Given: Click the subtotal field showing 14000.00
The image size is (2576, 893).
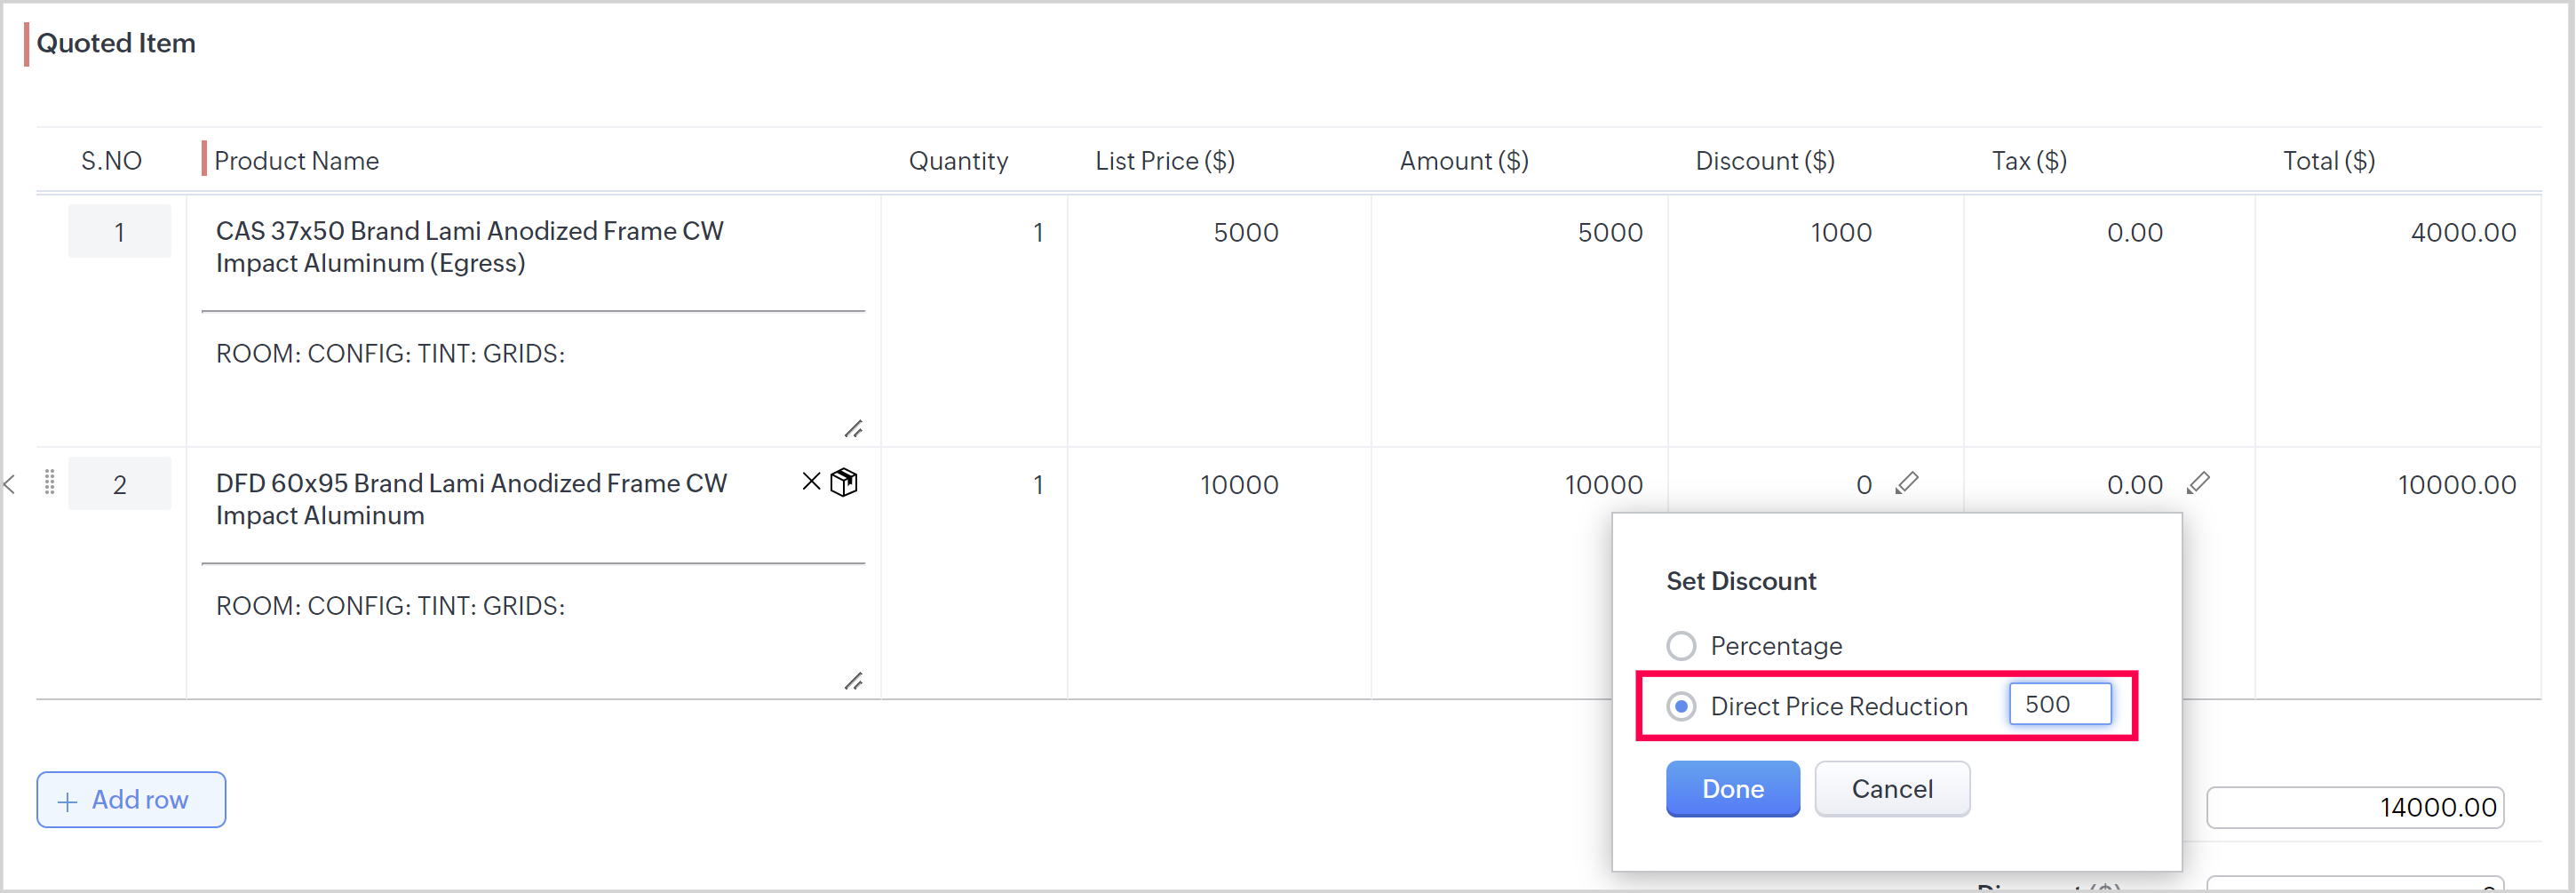Looking at the screenshot, I should [2354, 807].
